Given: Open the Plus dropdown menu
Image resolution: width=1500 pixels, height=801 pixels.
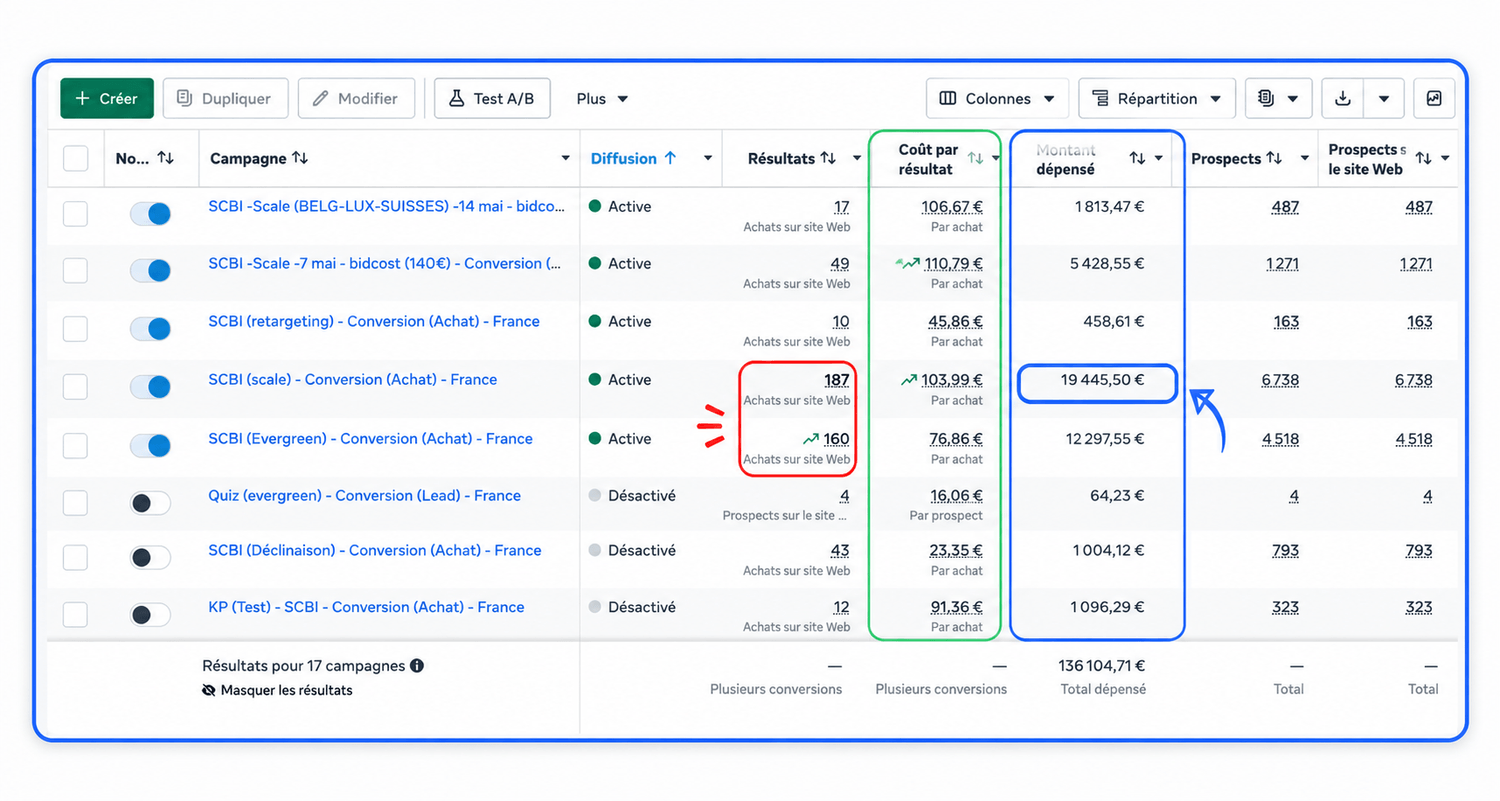Looking at the screenshot, I should pos(602,98).
